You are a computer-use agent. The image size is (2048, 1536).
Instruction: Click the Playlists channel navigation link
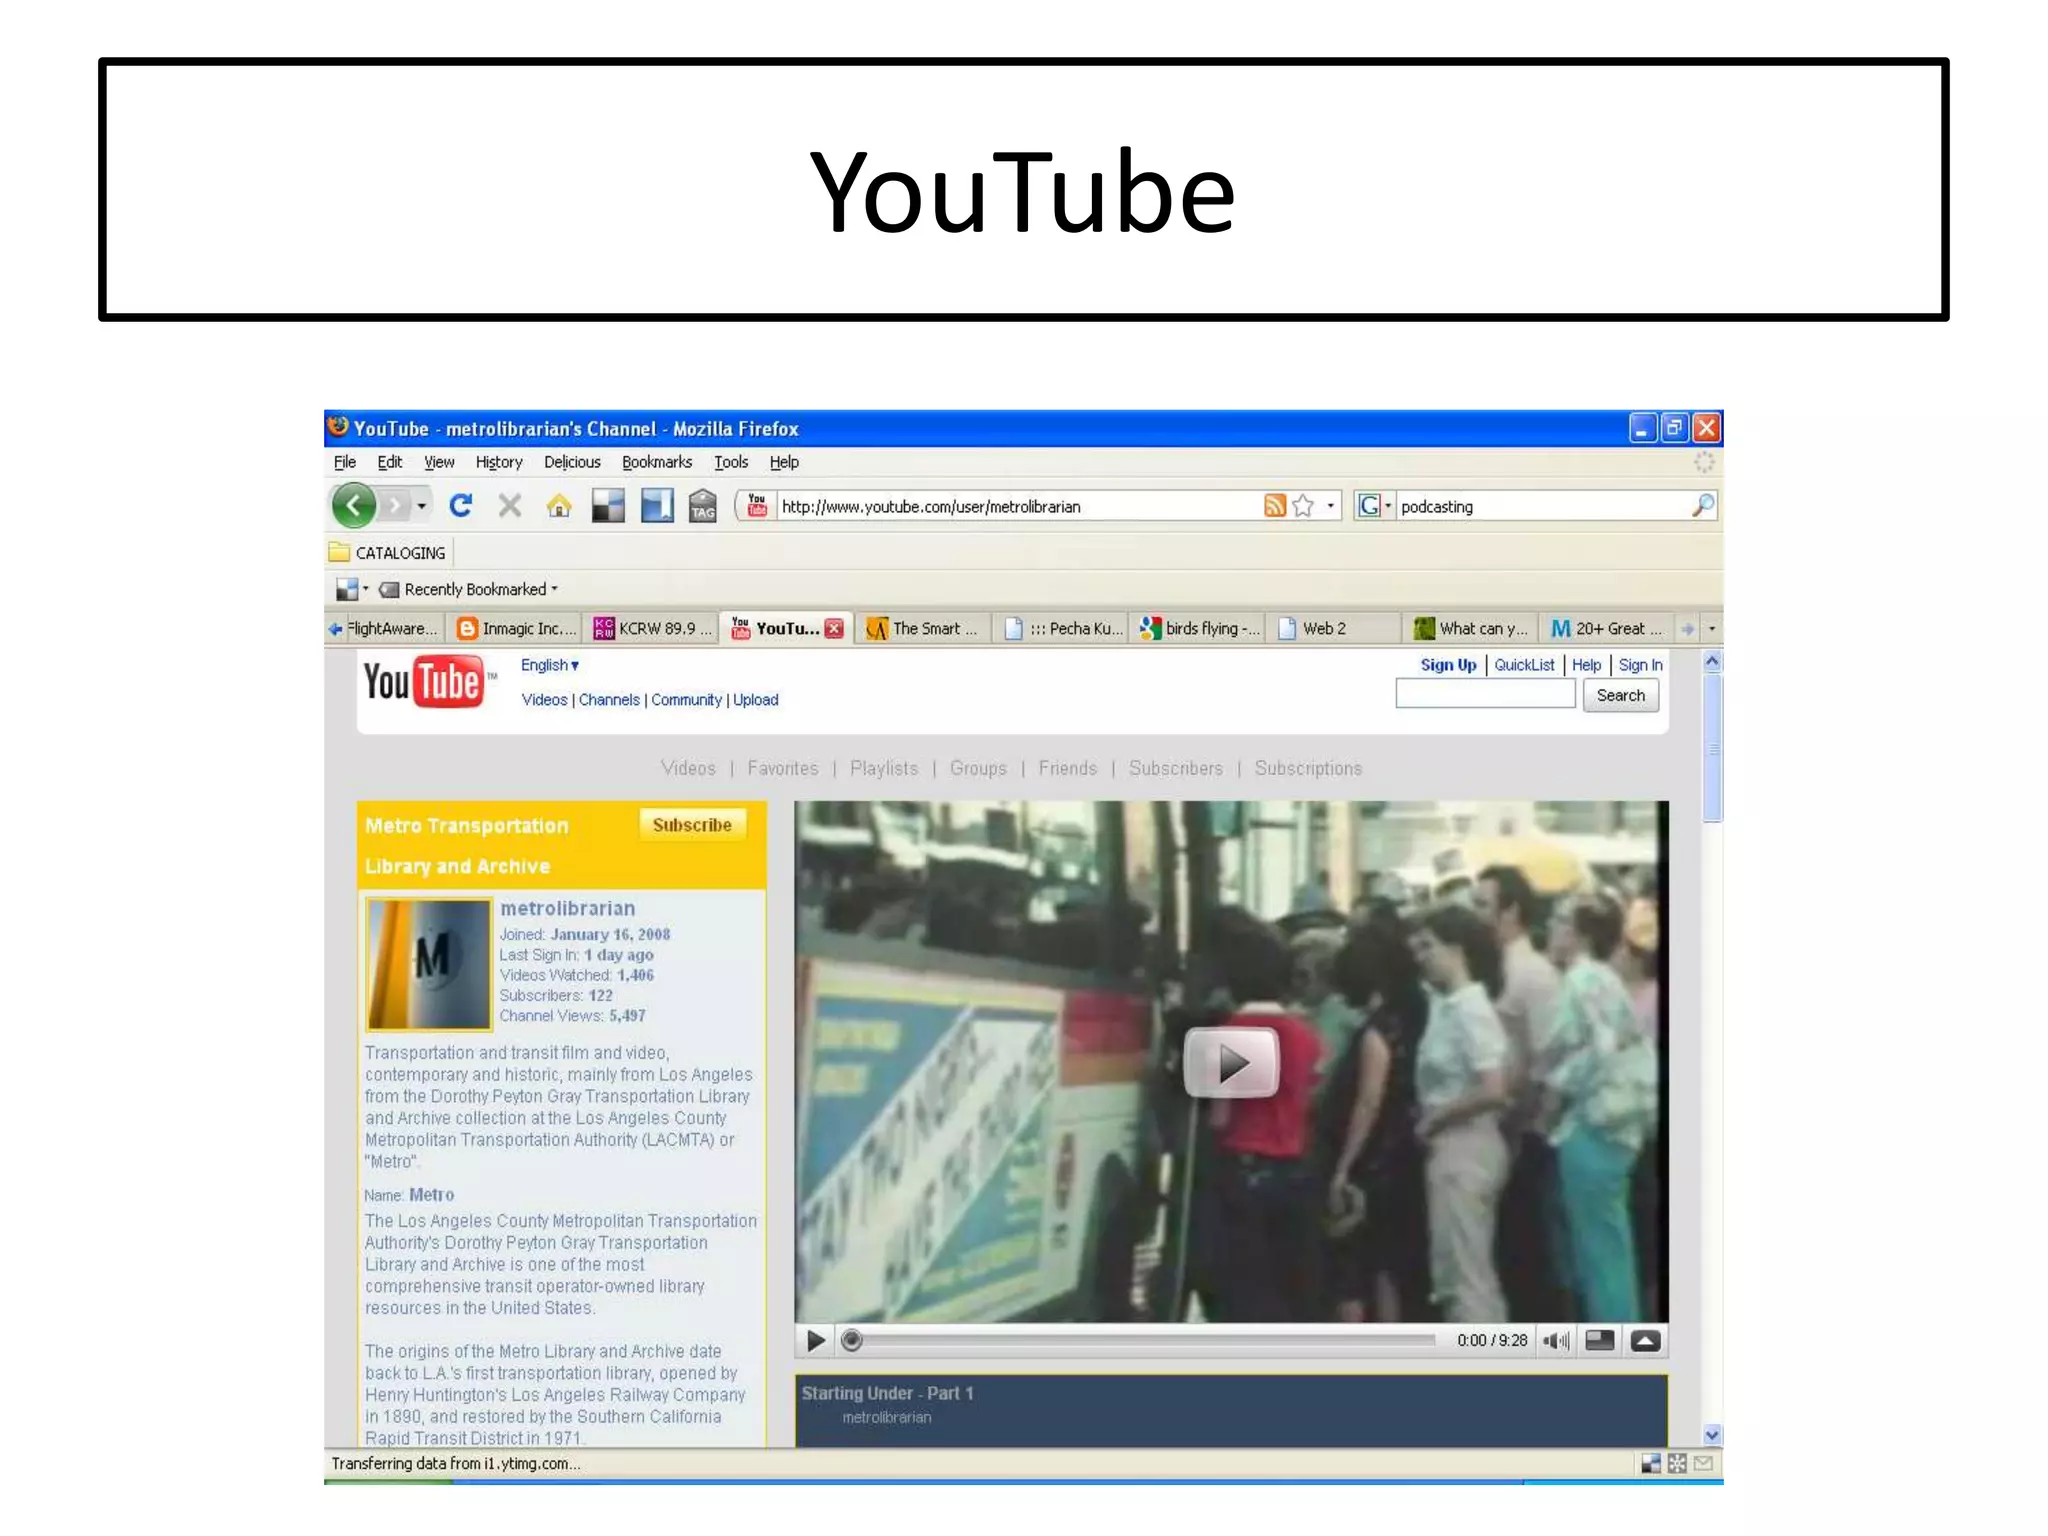tap(884, 768)
